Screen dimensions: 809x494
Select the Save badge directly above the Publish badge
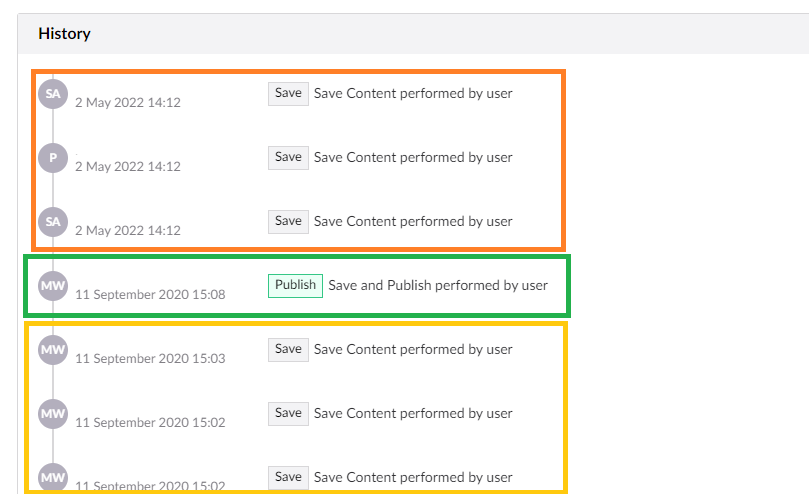(x=288, y=221)
